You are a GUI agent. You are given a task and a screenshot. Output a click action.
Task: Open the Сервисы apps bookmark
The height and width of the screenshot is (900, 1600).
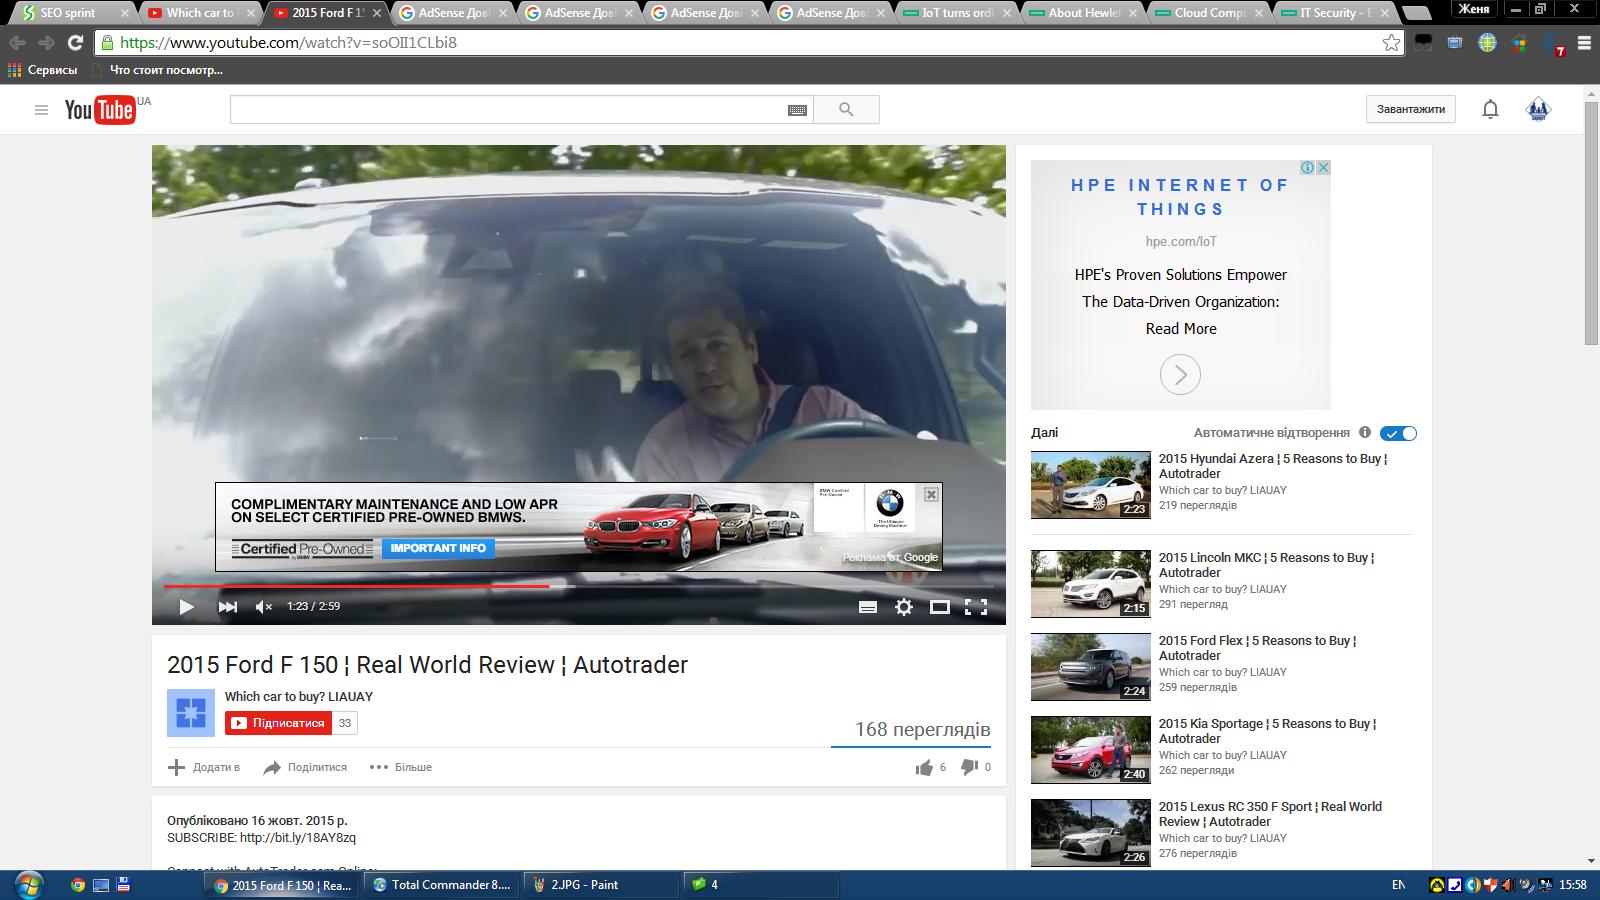pyautogui.click(x=42, y=70)
